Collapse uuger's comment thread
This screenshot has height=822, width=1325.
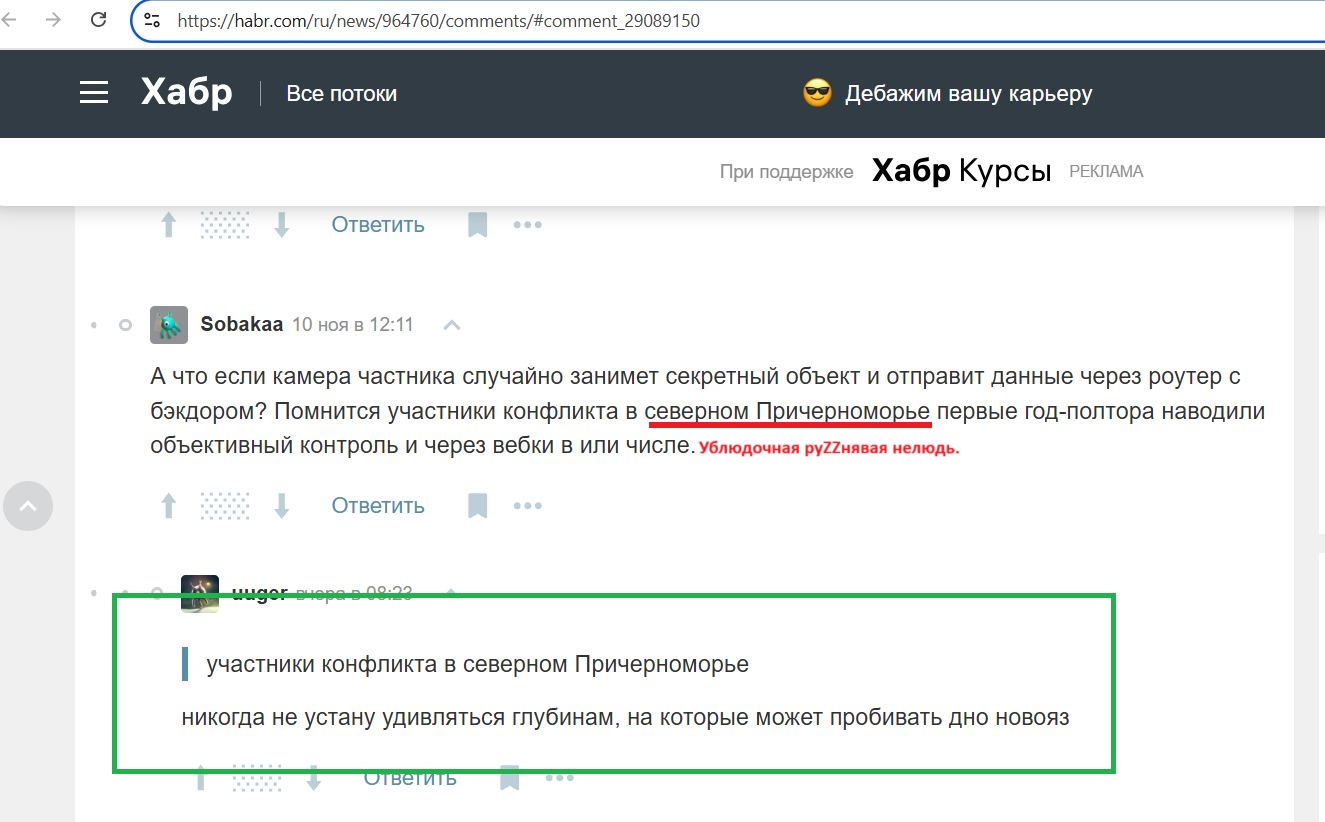(x=451, y=591)
